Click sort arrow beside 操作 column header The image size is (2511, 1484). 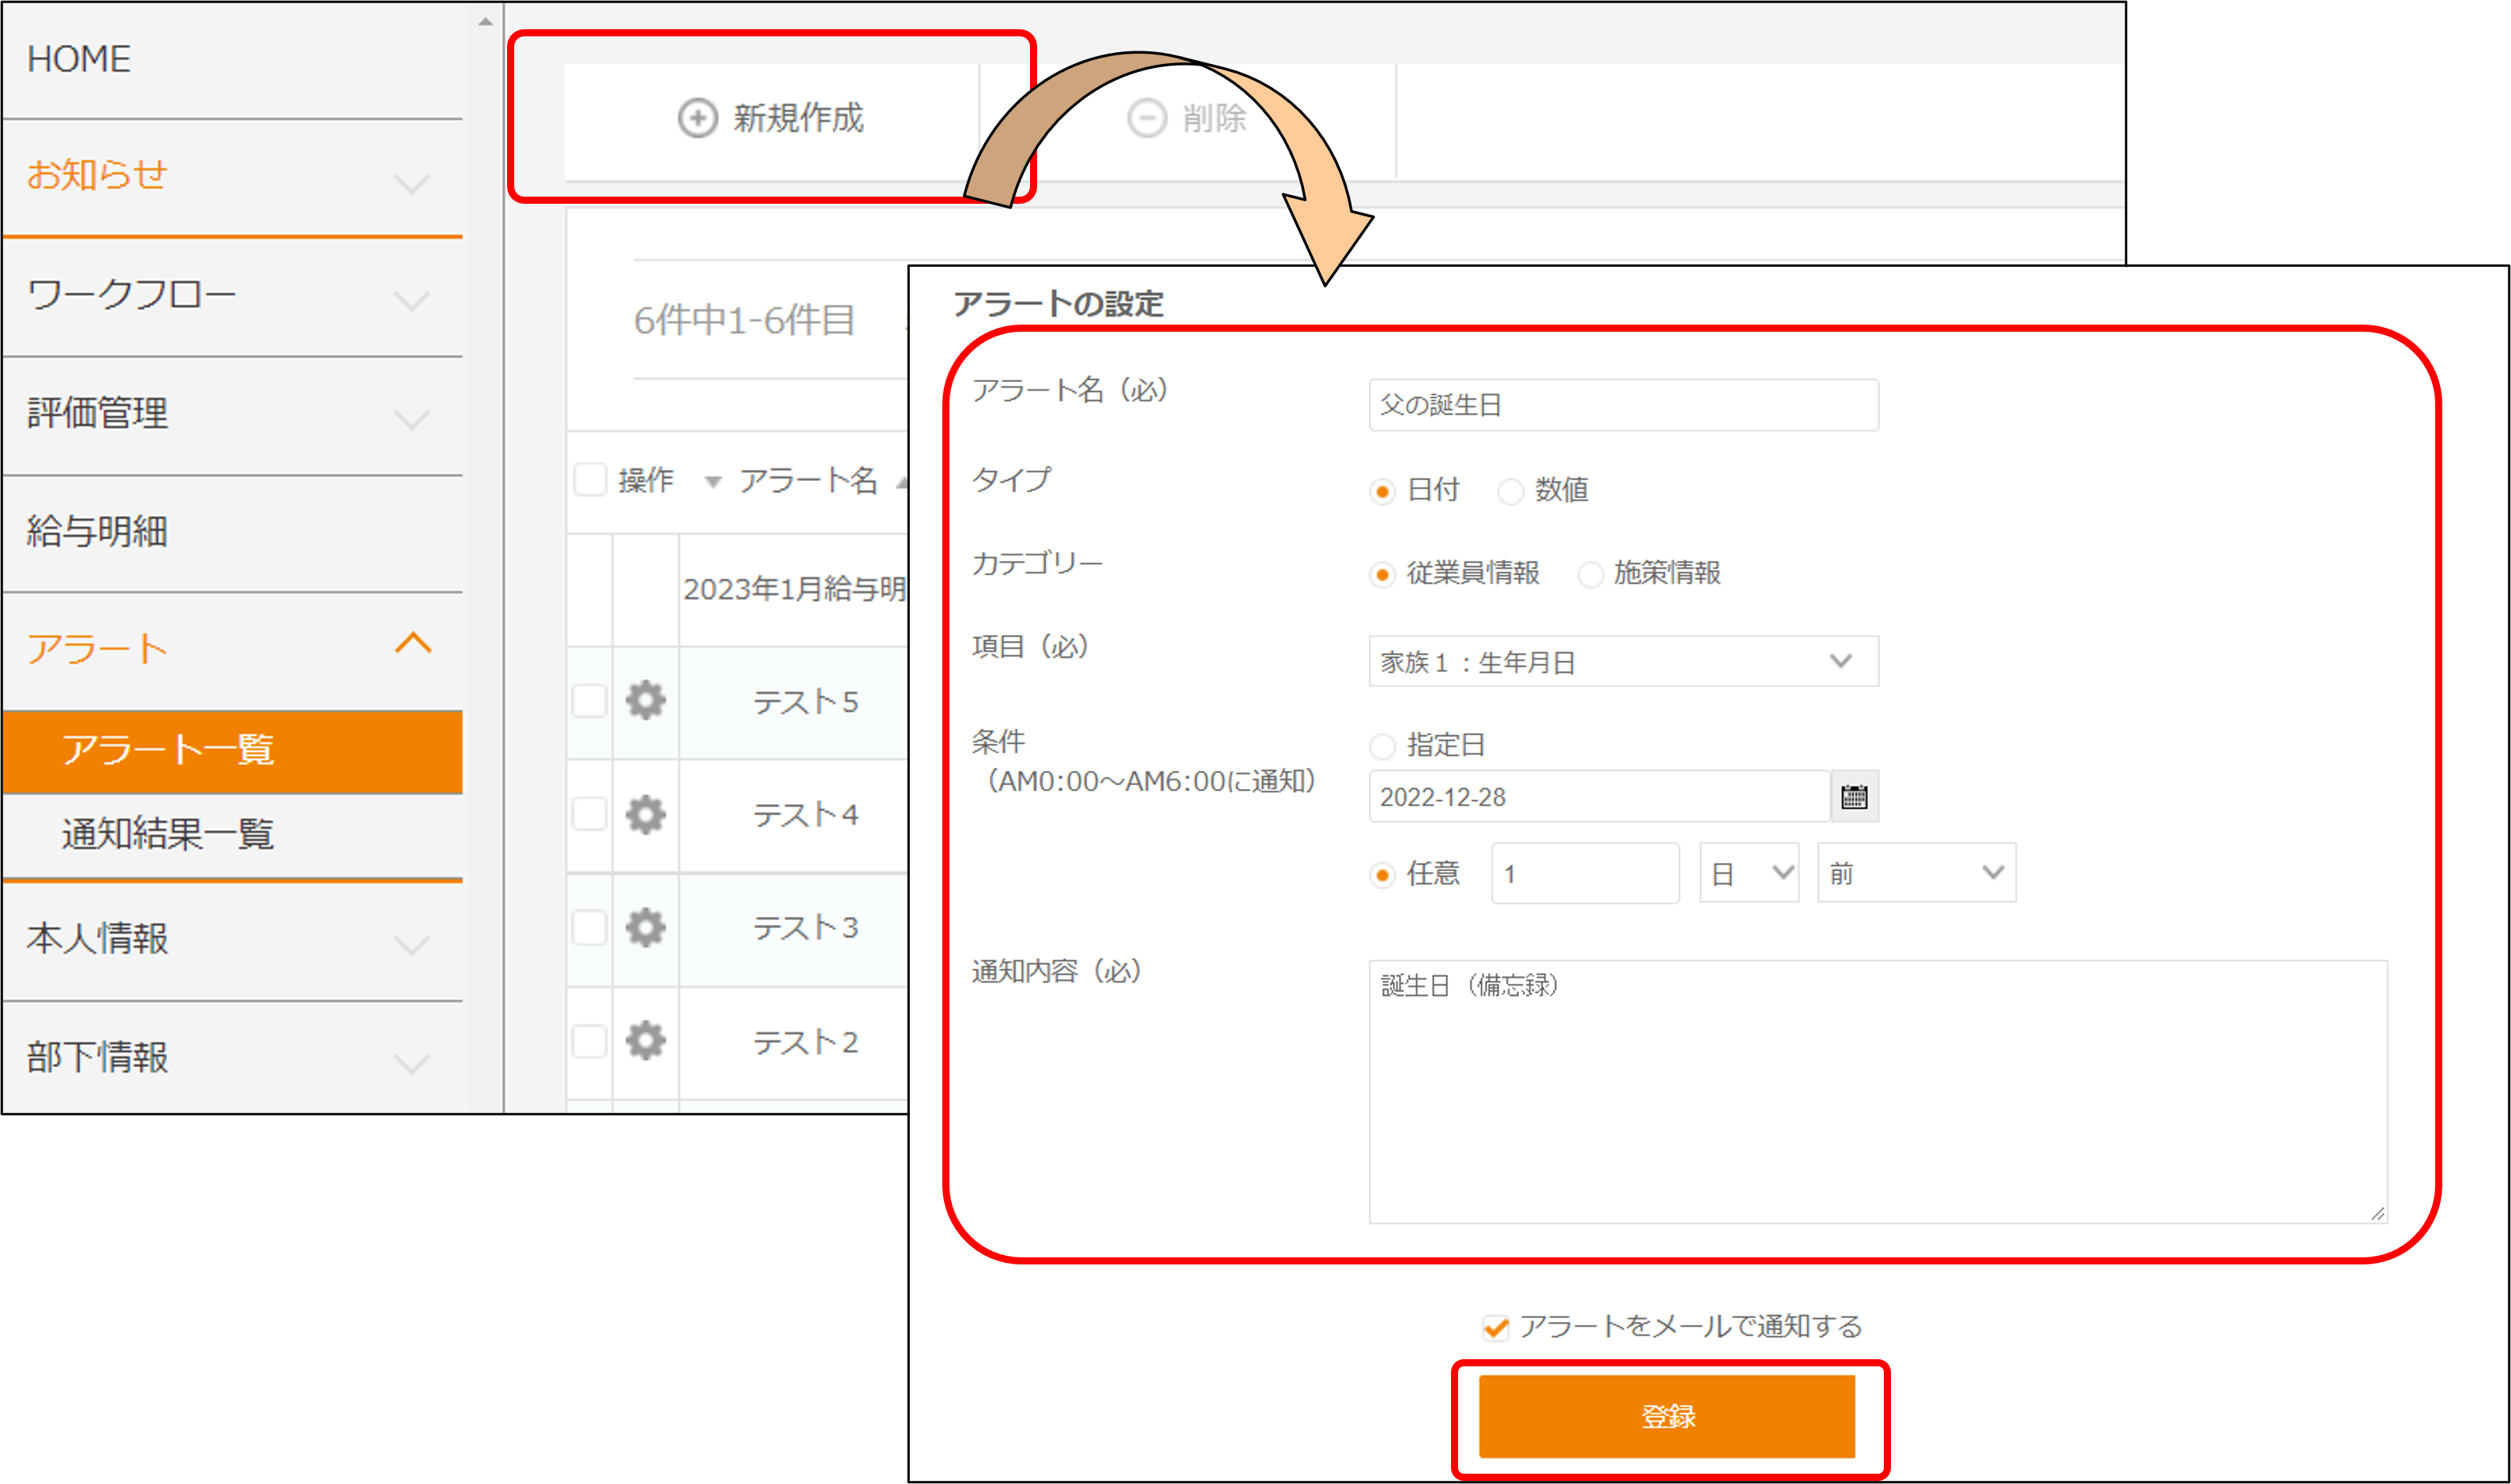[x=712, y=482]
